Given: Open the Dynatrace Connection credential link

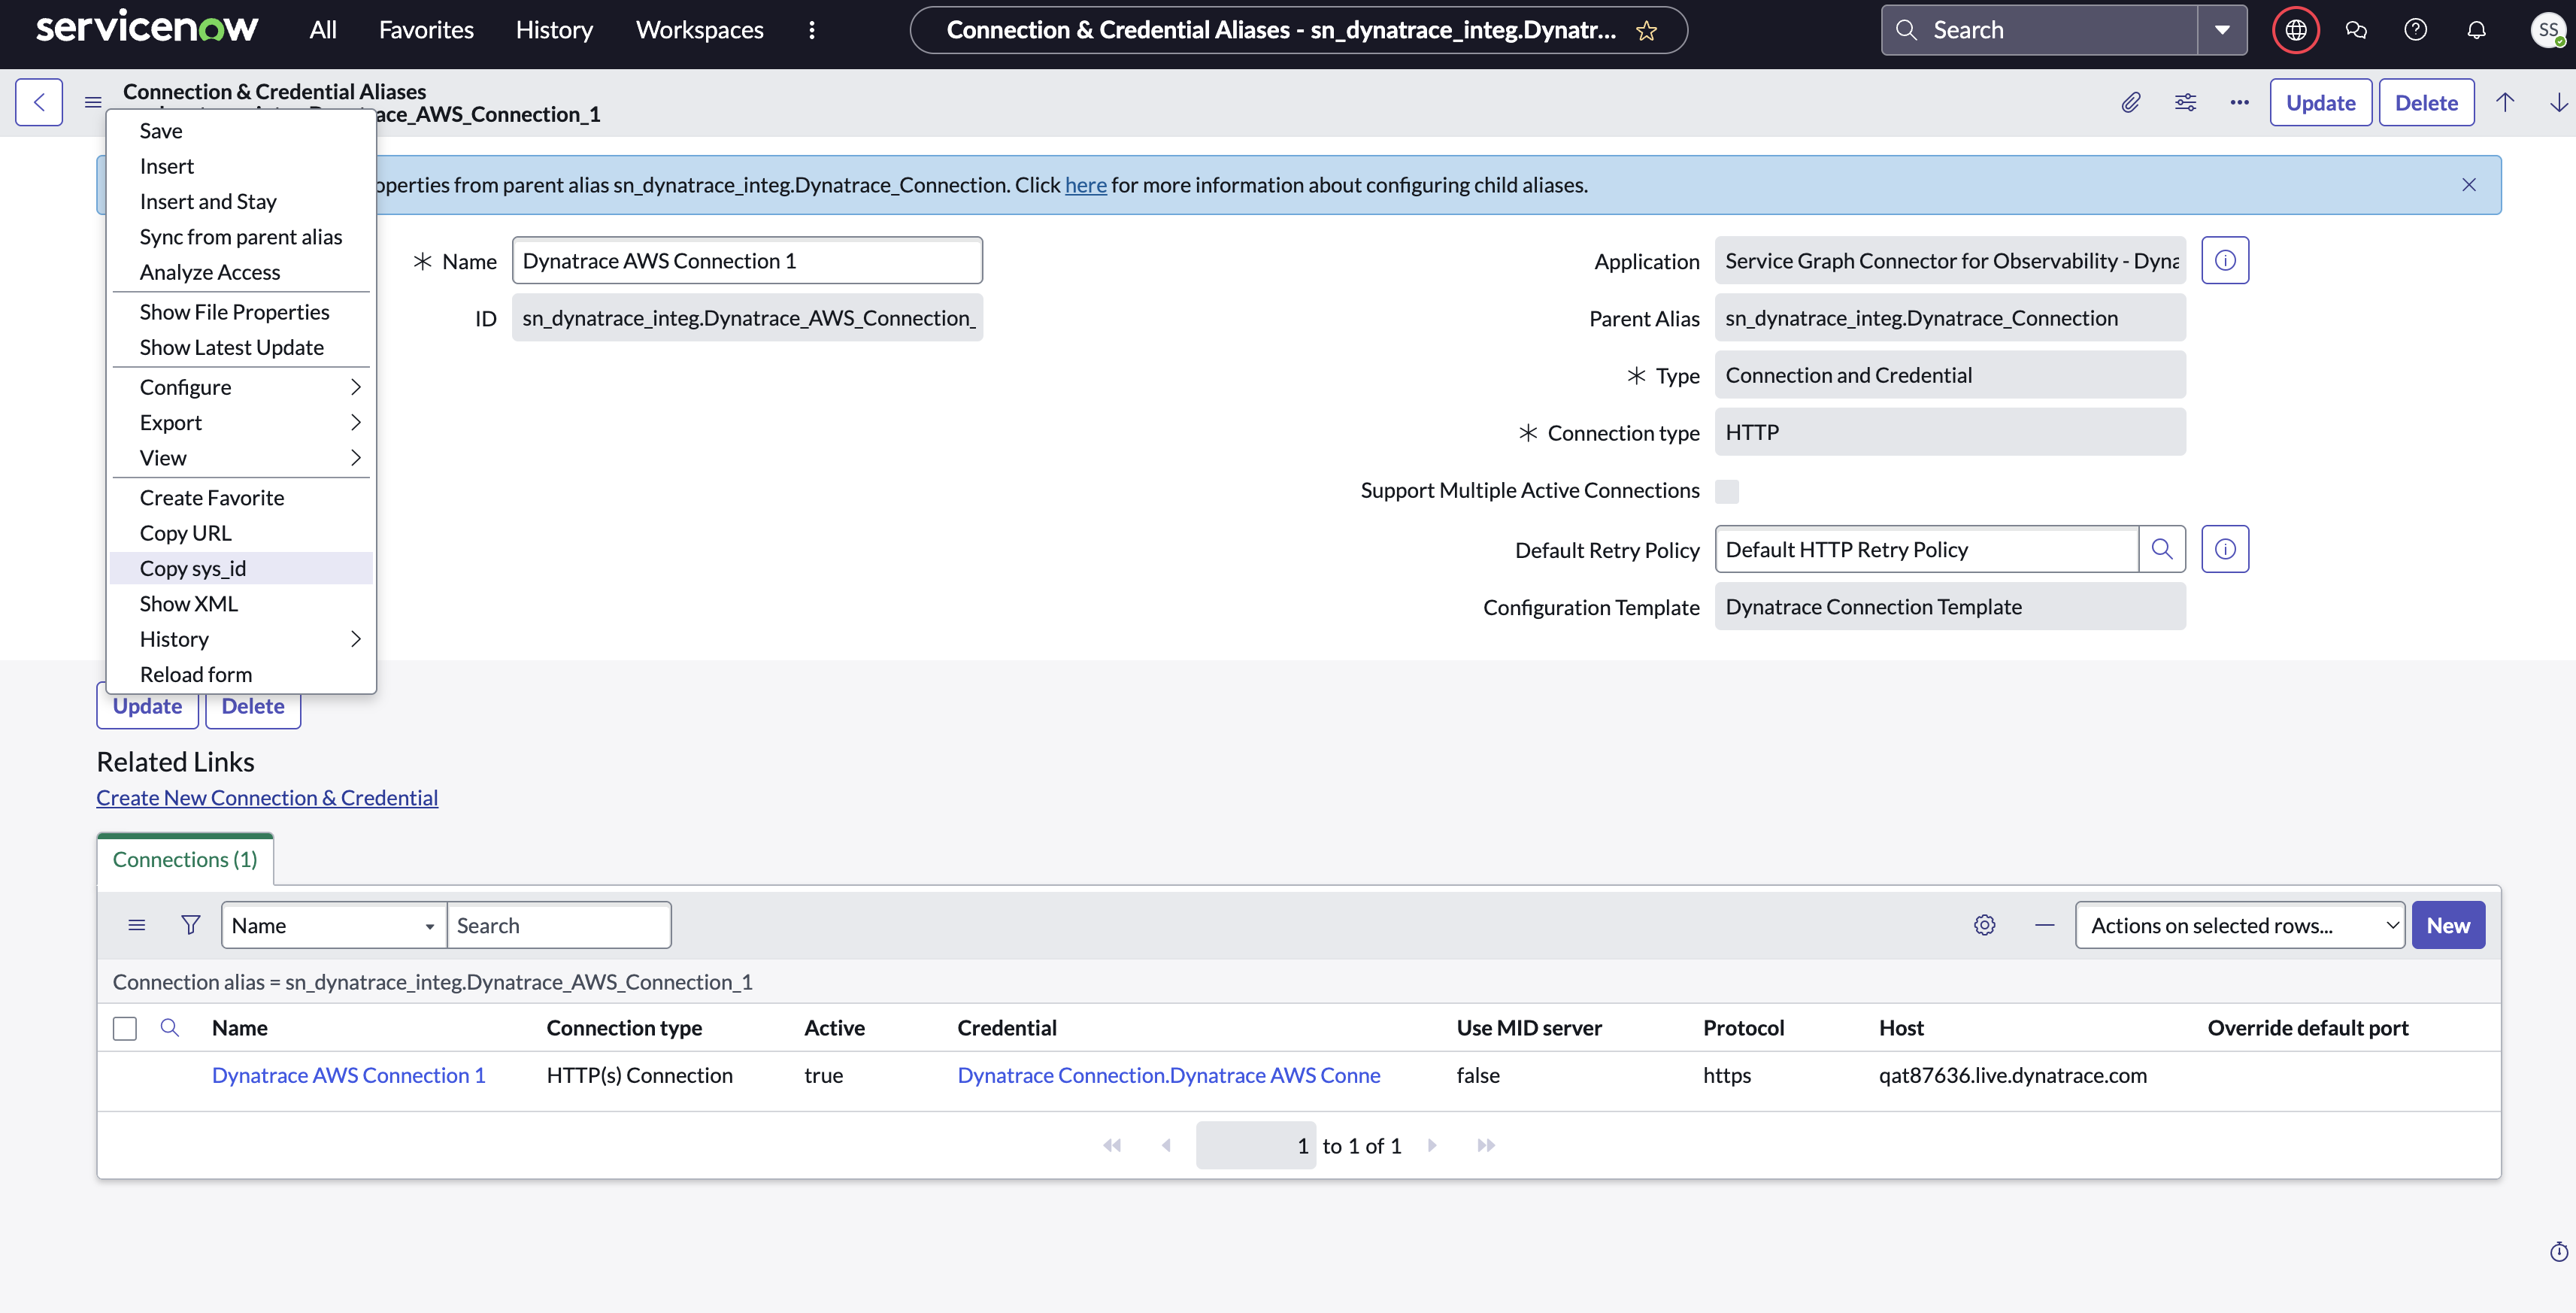Looking at the screenshot, I should [x=1169, y=1075].
